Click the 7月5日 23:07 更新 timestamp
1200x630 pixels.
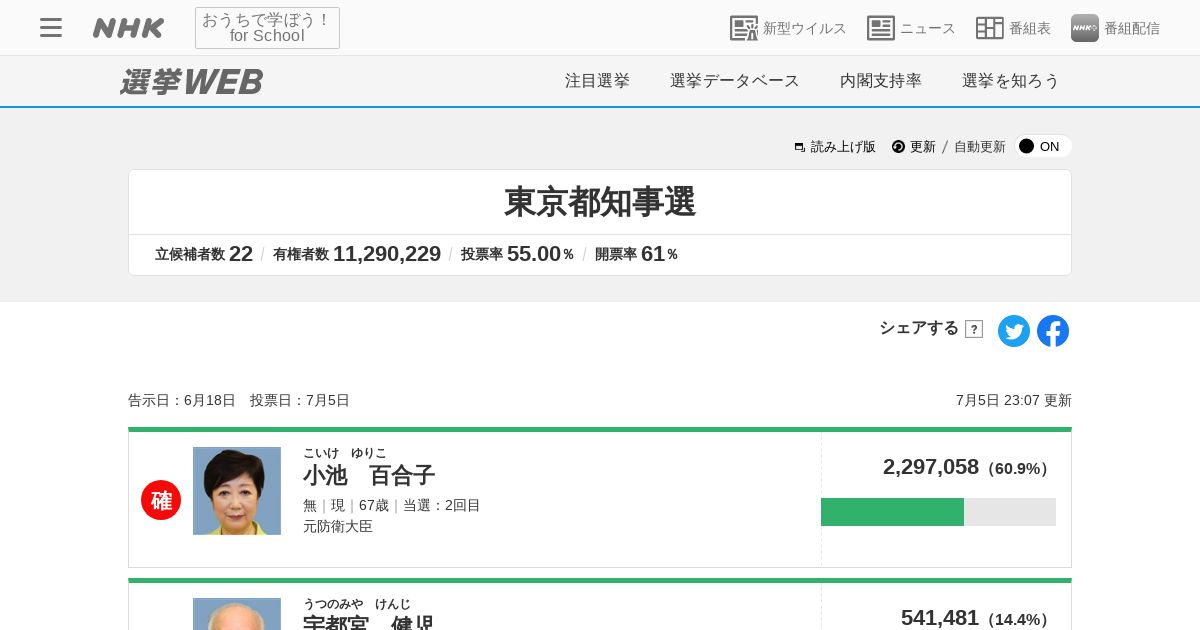point(1014,400)
